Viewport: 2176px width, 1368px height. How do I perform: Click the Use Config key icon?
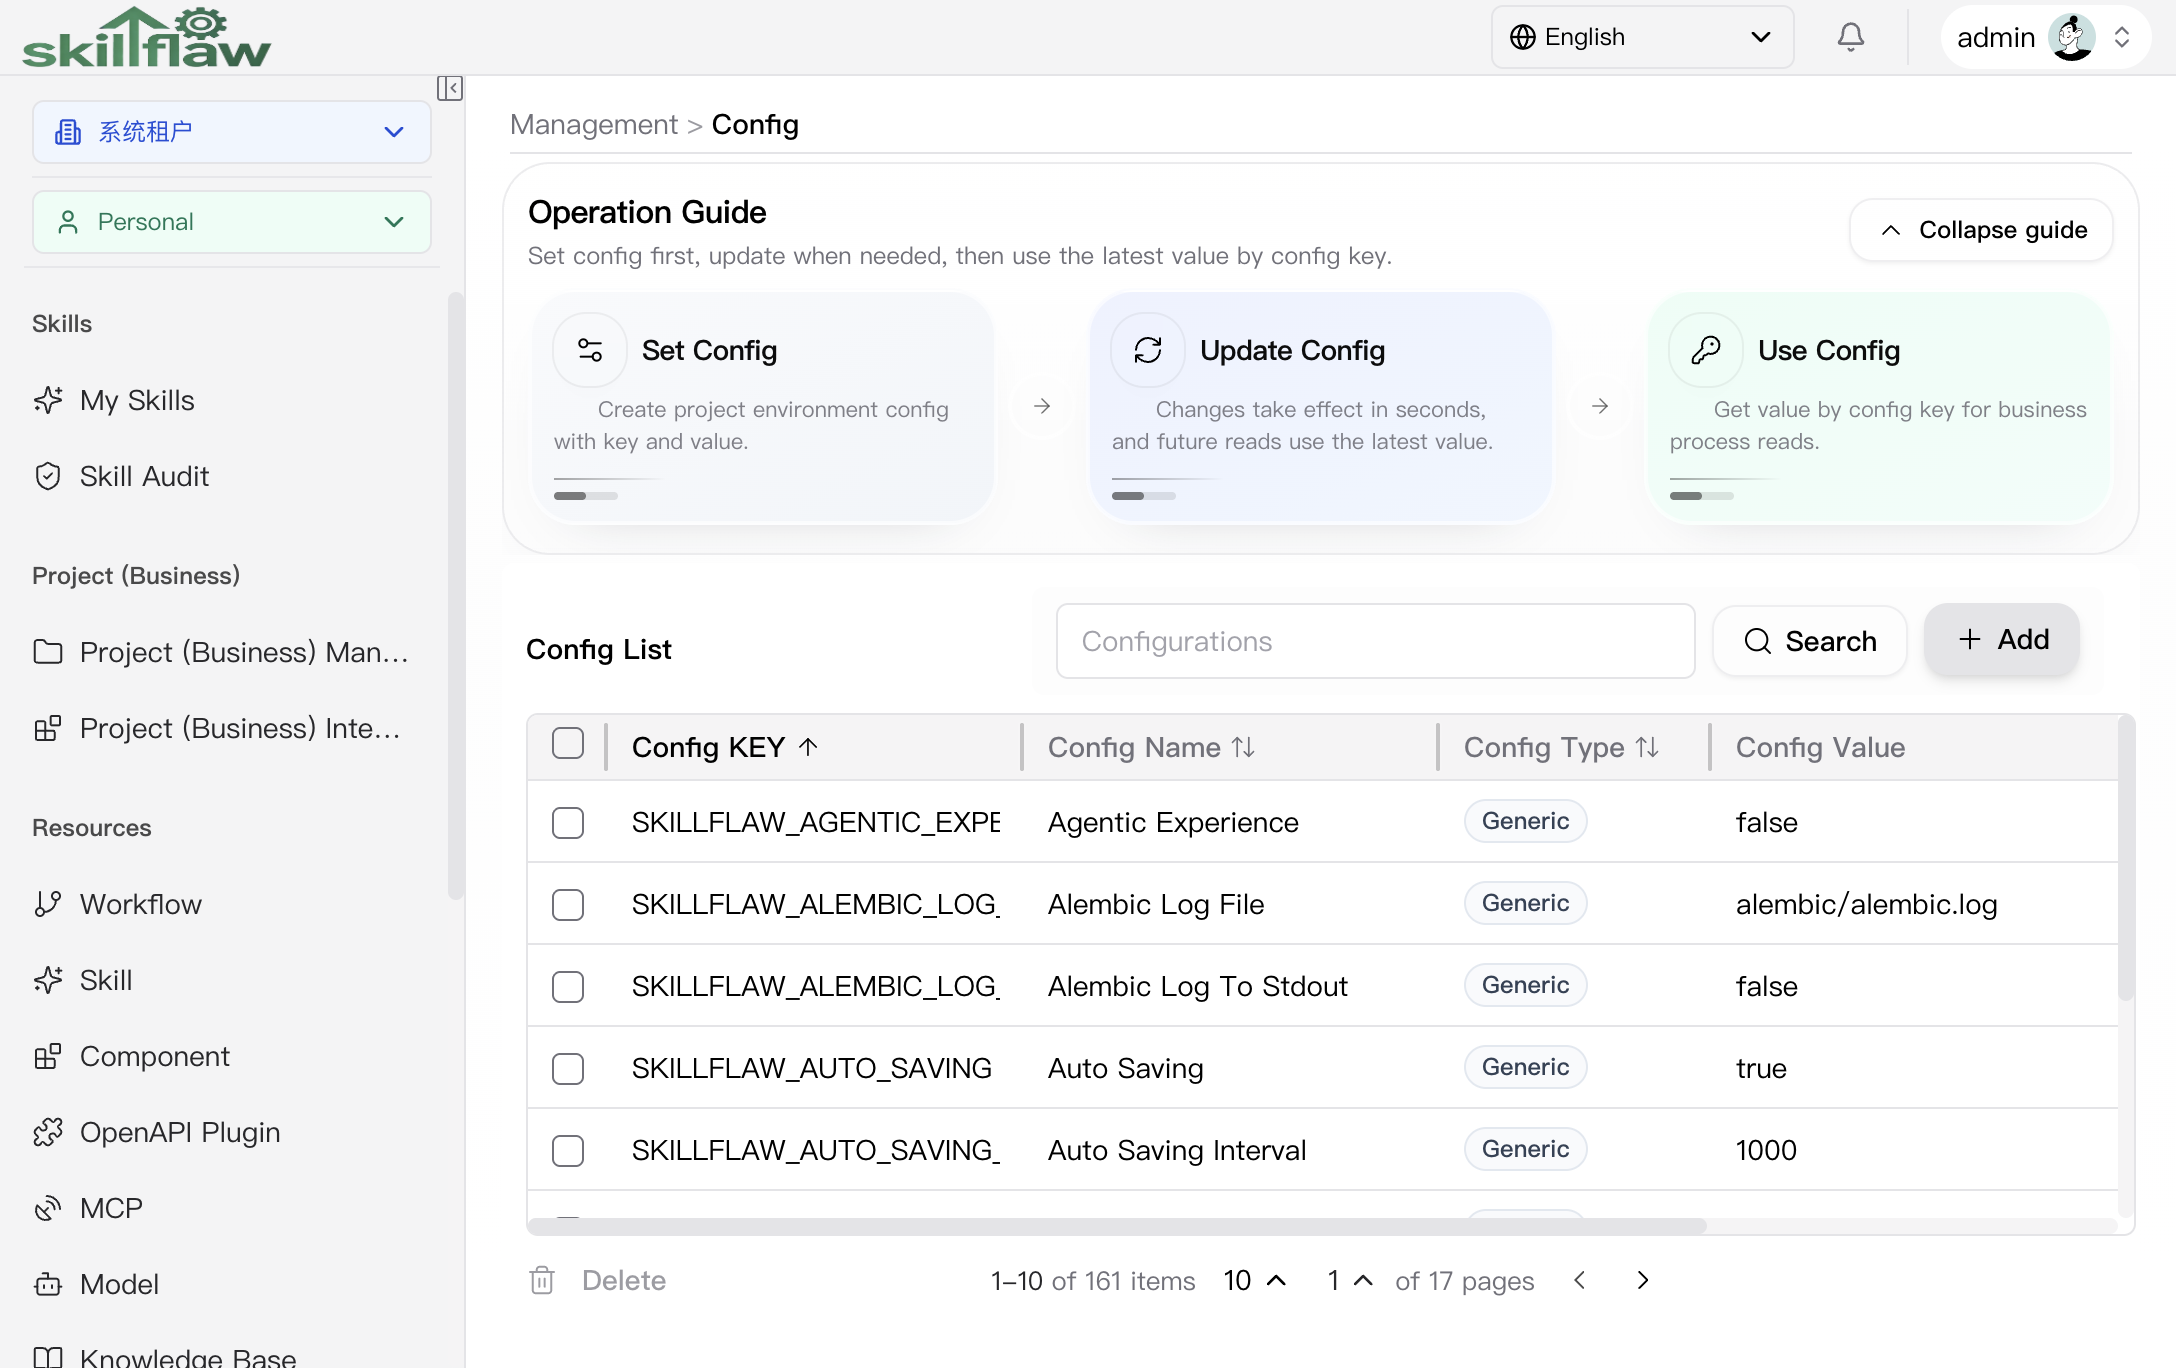click(1706, 350)
